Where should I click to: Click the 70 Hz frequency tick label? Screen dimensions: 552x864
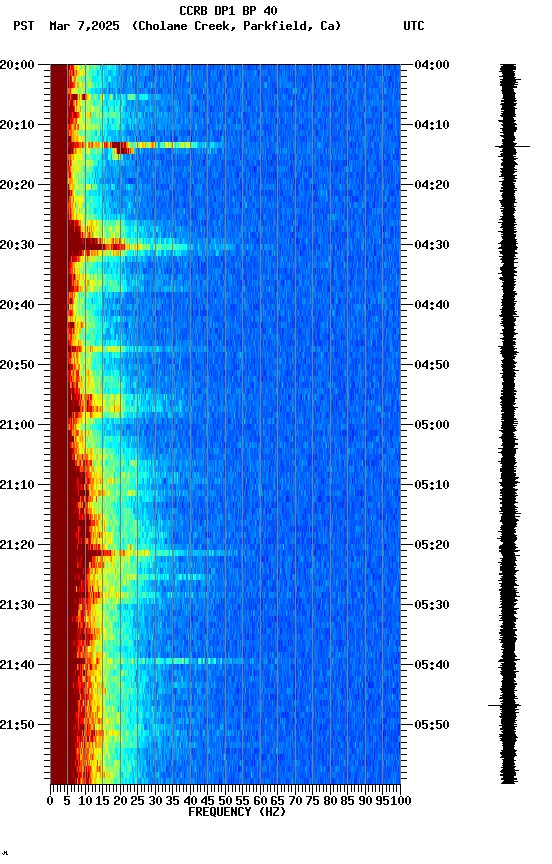tap(295, 801)
